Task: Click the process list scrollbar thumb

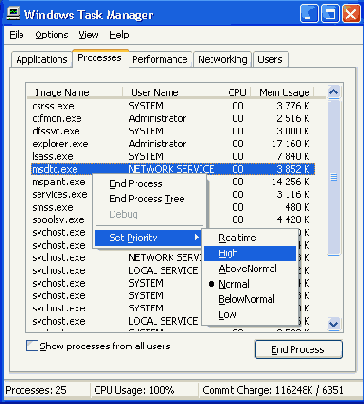Action: pyautogui.click(x=334, y=178)
